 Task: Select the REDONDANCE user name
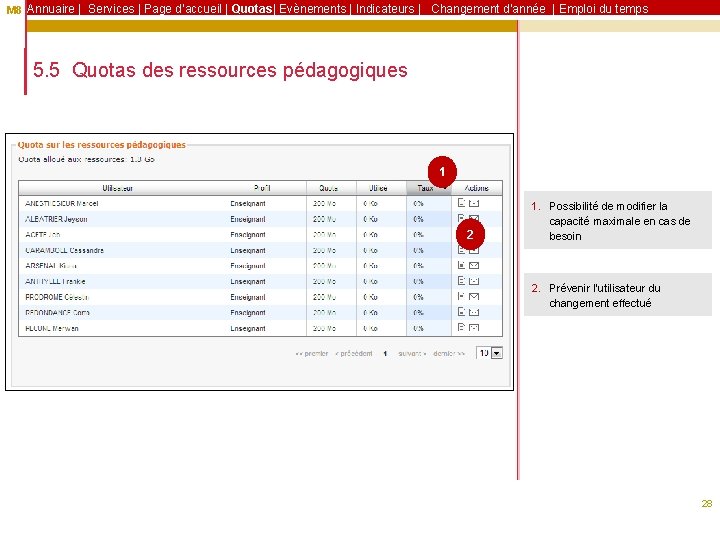[57, 313]
